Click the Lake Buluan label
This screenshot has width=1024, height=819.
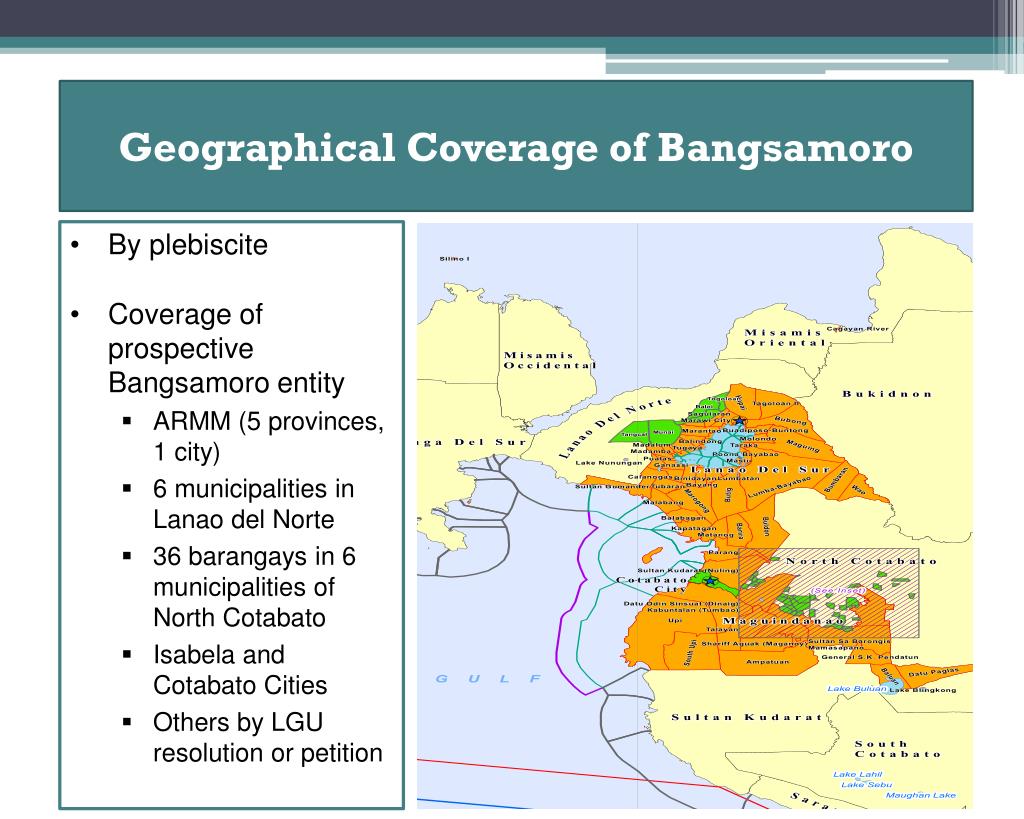point(857,689)
